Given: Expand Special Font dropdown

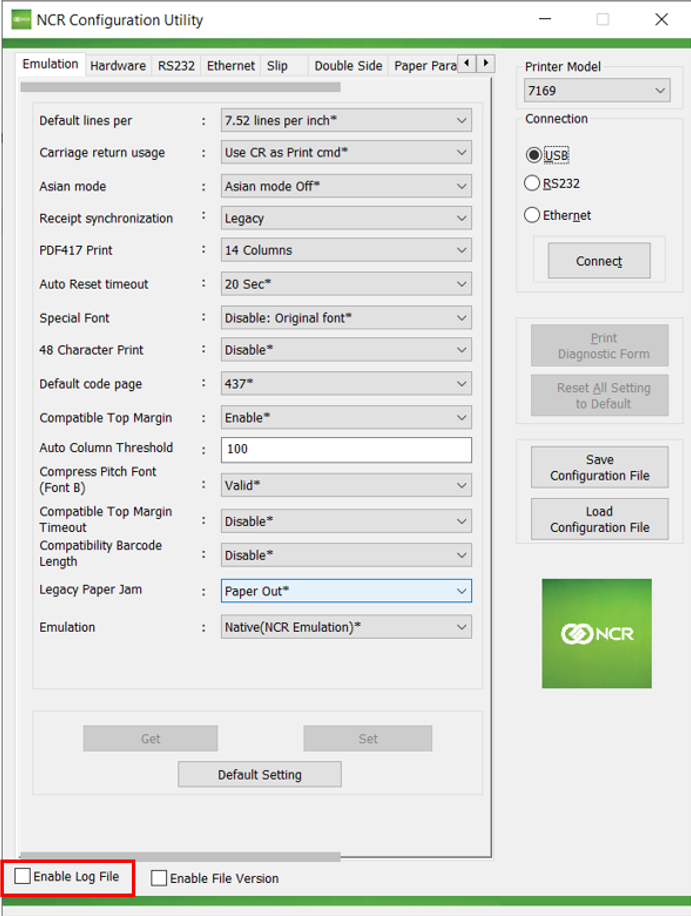Looking at the screenshot, I should [346, 318].
